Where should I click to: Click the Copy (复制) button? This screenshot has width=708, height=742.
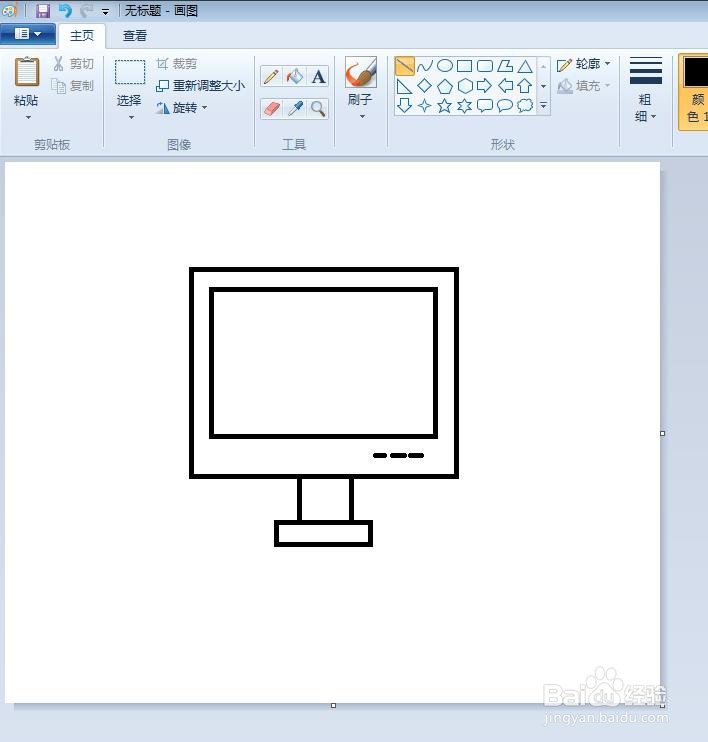coord(73,86)
